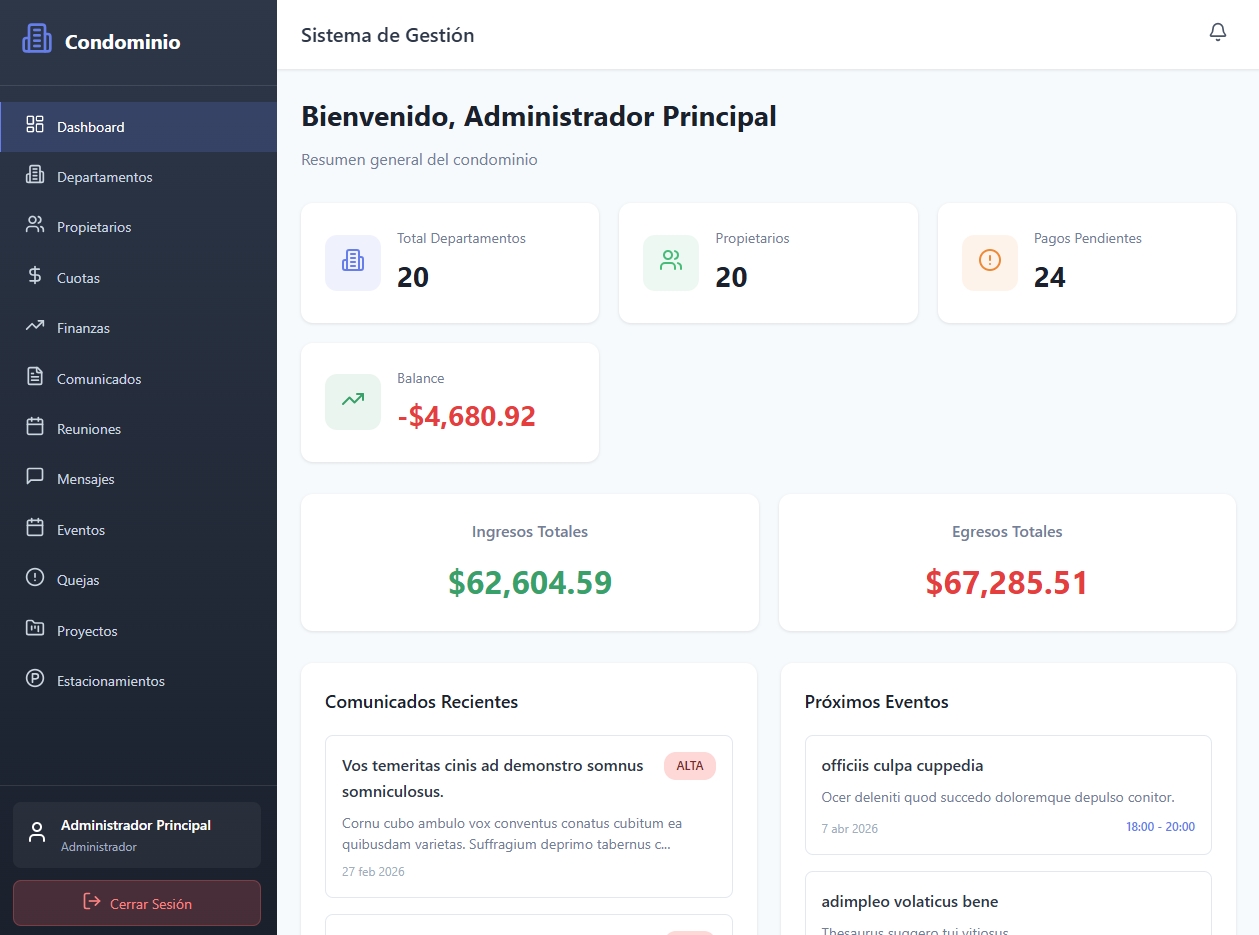Click the notification bell icon

(1217, 33)
